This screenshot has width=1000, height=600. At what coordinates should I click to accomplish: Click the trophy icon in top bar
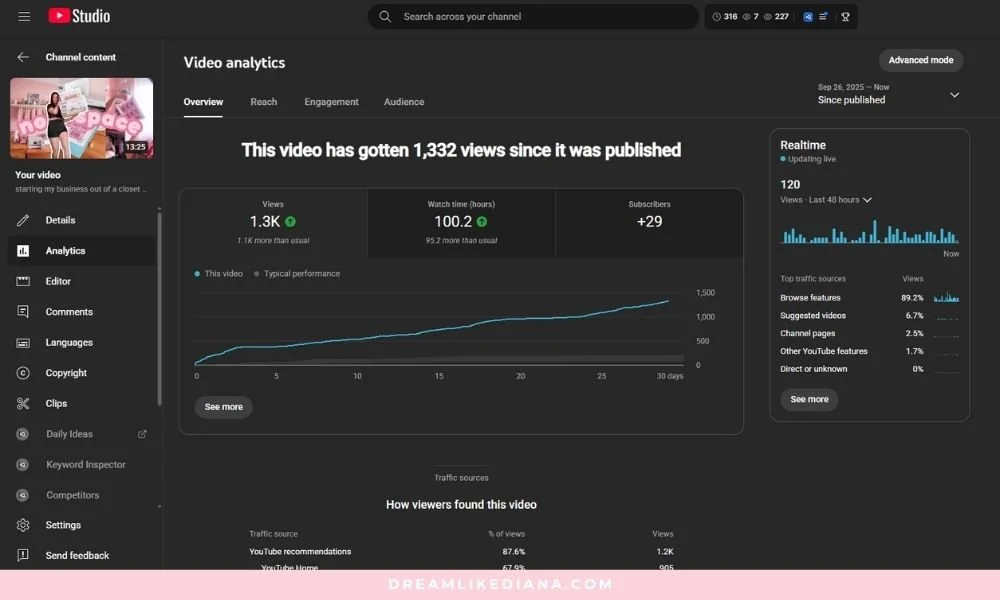[x=845, y=17]
